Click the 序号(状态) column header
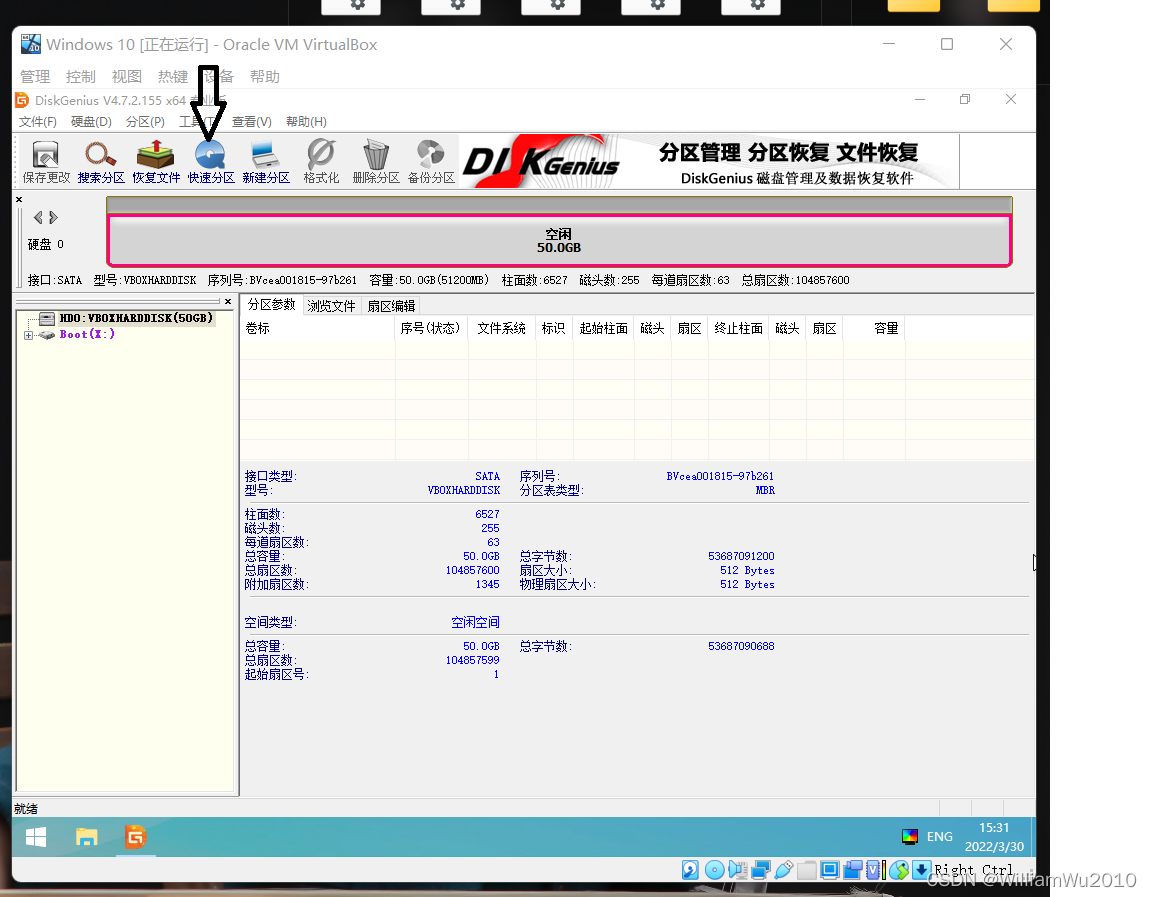1152x897 pixels. (431, 328)
